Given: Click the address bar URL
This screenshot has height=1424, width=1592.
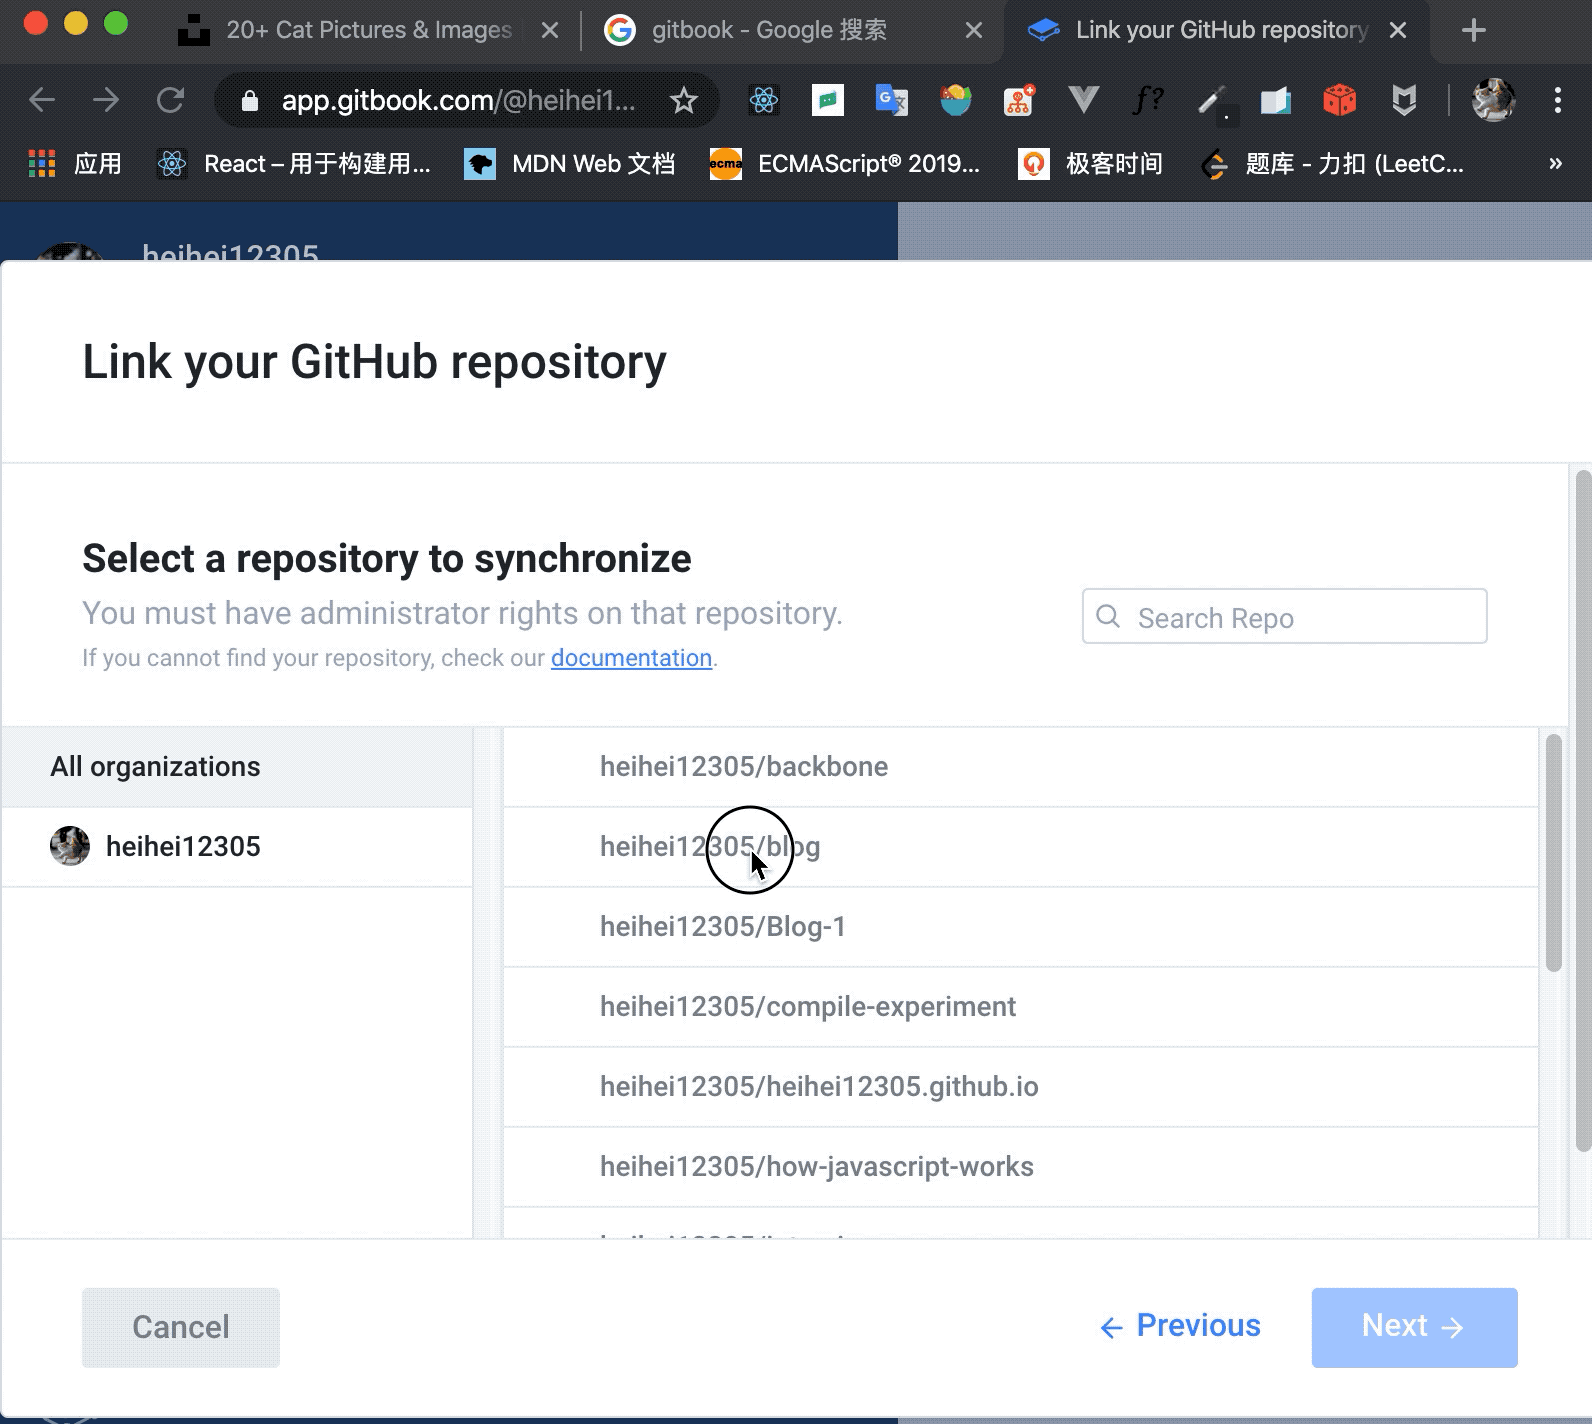Looking at the screenshot, I should 458,100.
